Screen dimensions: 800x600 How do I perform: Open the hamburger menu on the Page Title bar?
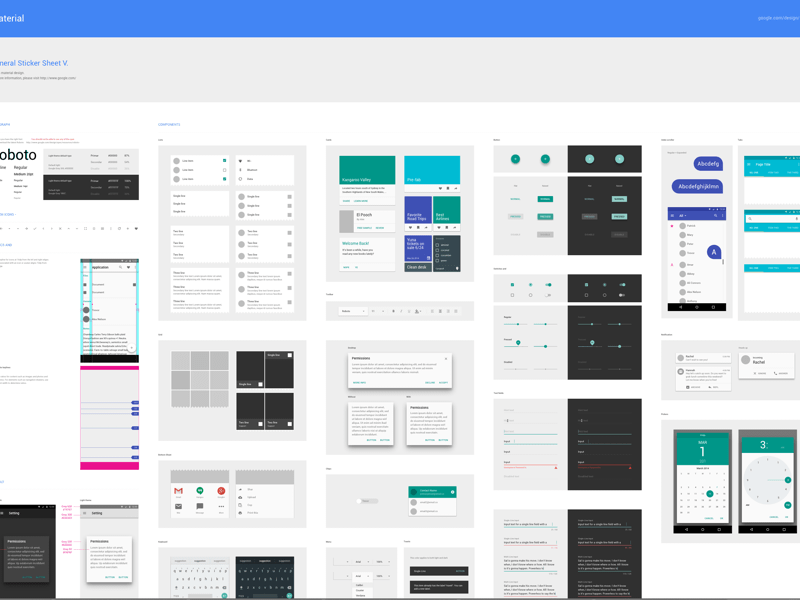749,162
